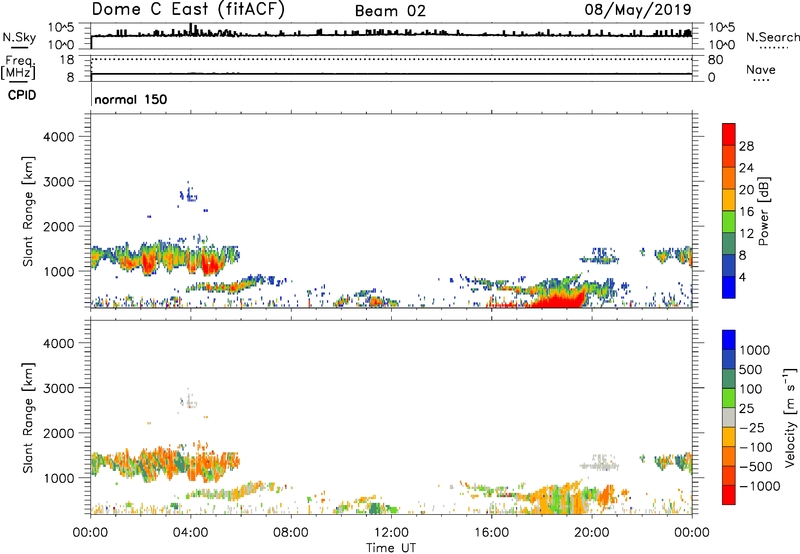The height and width of the screenshot is (554, 800).
Task: Click the 'Time UT' axis title
Action: point(391,548)
